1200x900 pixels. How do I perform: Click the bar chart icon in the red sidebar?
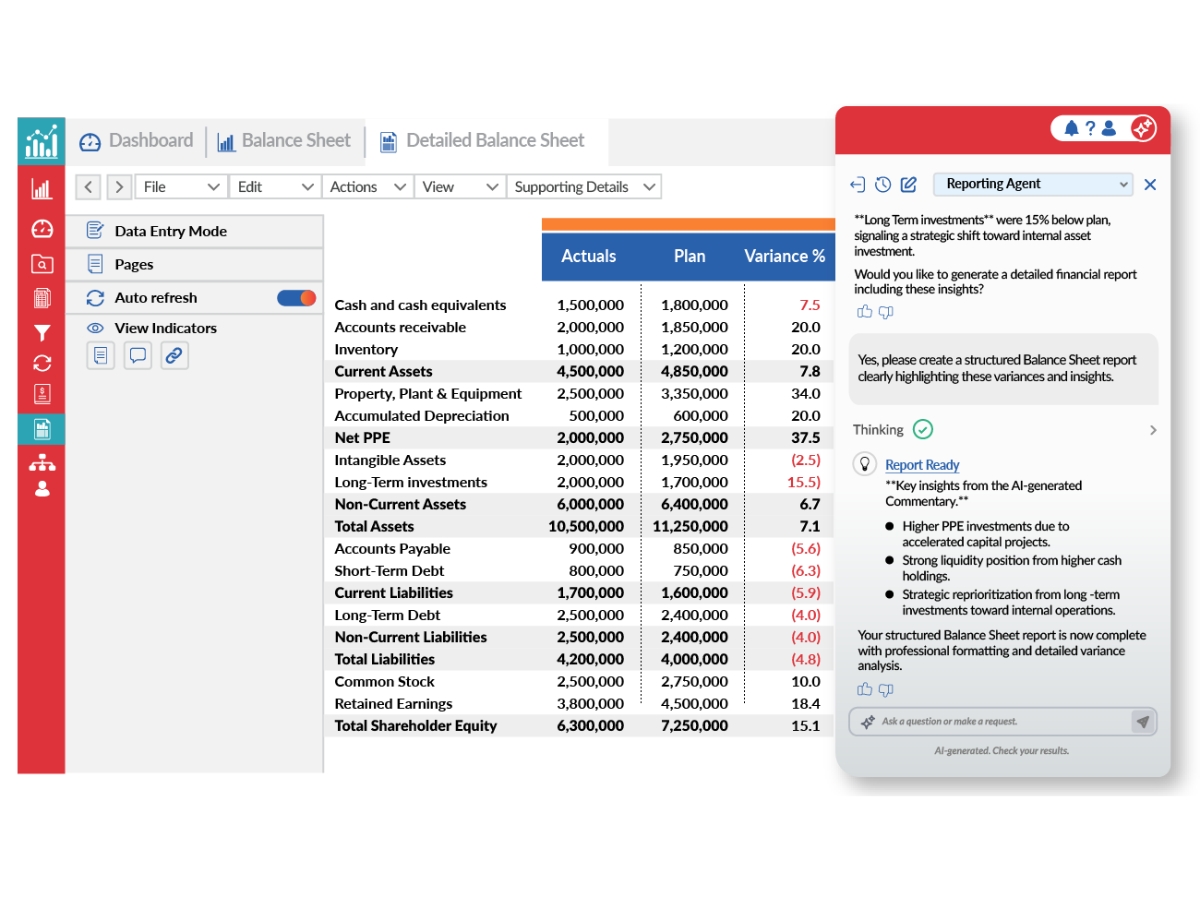tap(42, 188)
